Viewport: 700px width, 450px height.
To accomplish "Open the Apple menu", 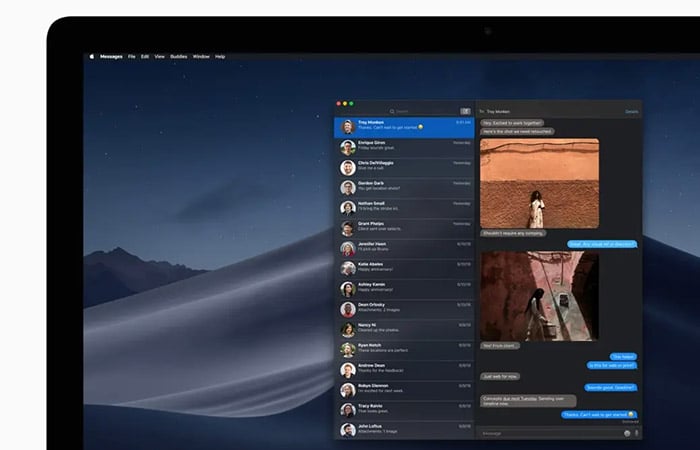I will coord(92,57).
